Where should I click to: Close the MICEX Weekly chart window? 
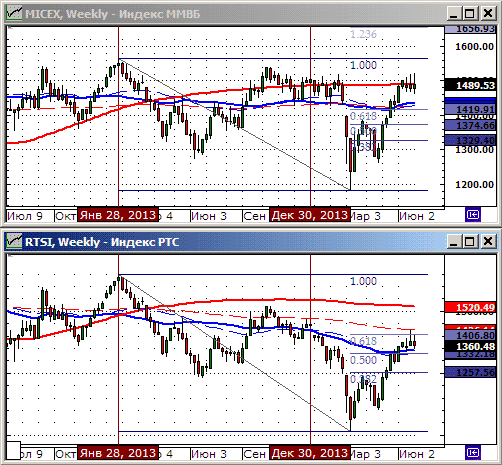488,14
